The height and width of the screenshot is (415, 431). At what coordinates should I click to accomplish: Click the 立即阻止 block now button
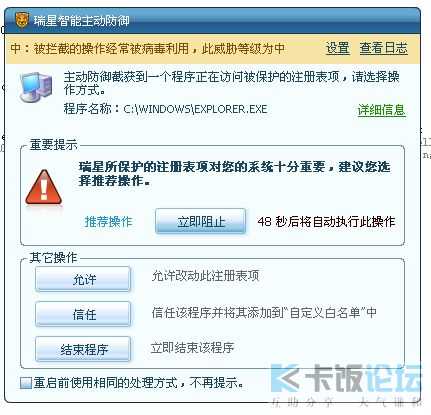[x=201, y=221]
